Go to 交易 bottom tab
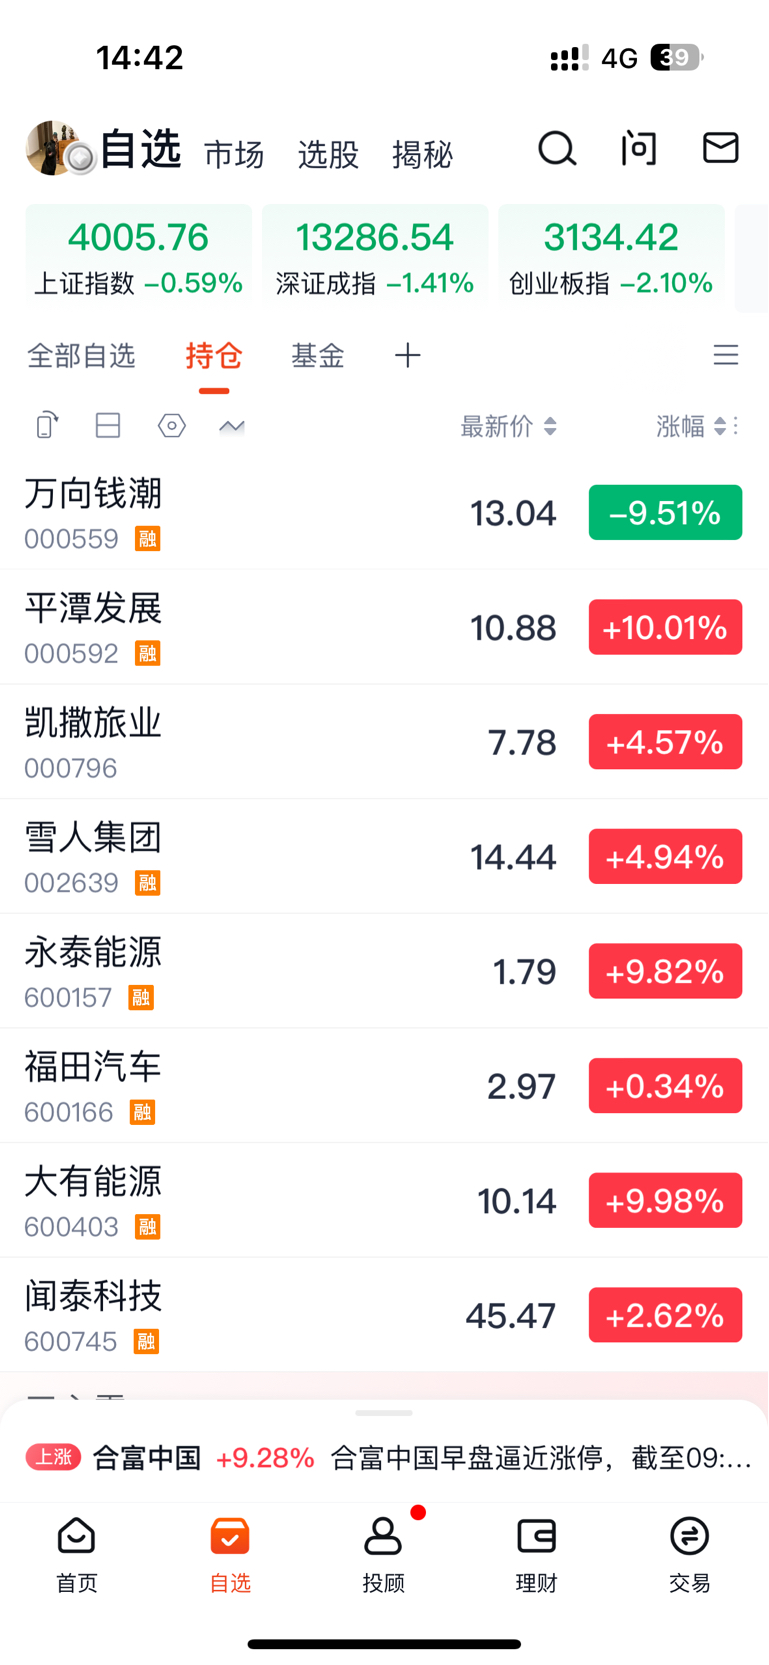This screenshot has width=769, height=1665. [x=689, y=1553]
